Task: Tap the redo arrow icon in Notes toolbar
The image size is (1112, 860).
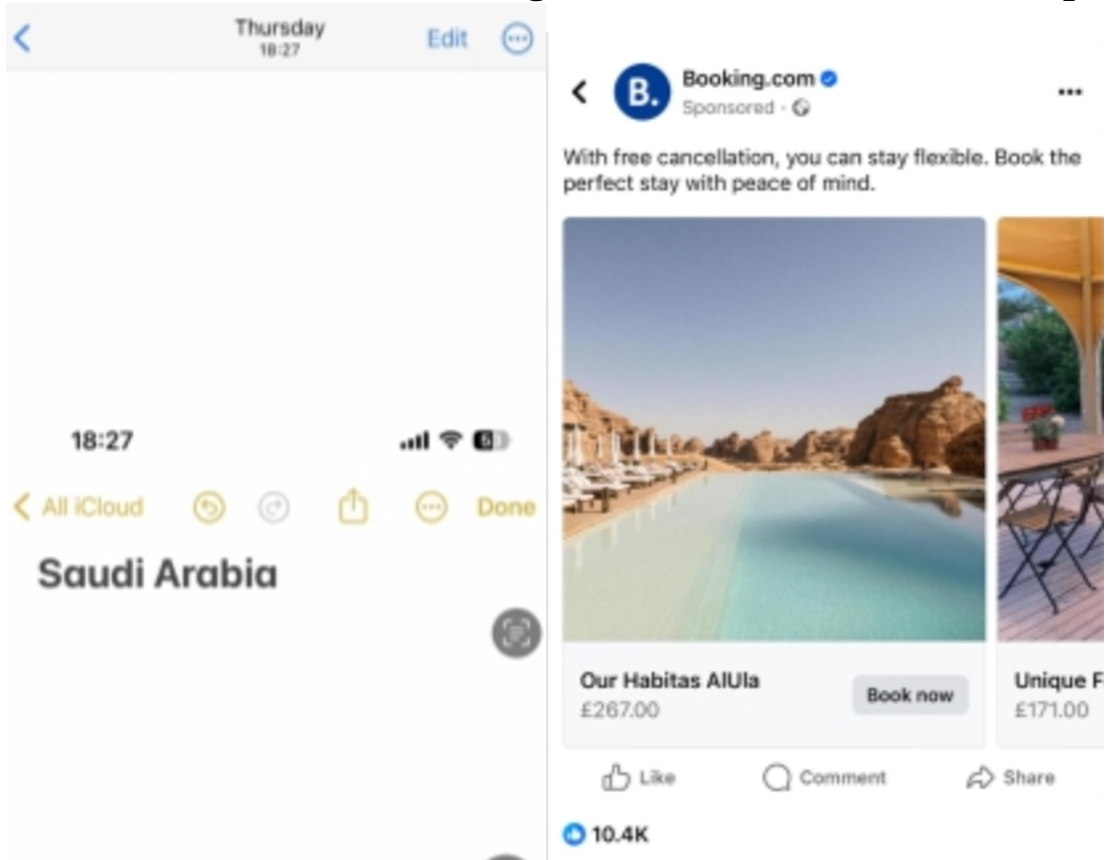Action: (274, 508)
